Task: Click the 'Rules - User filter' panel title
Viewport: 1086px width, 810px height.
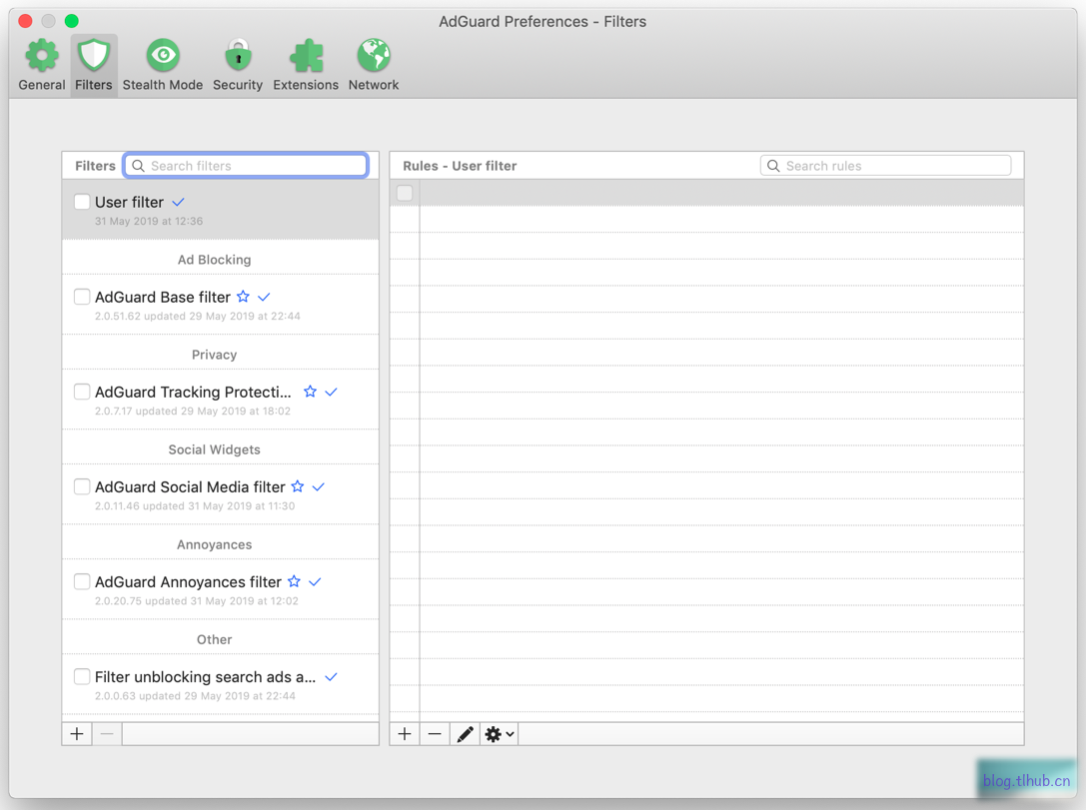Action: pyautogui.click(x=460, y=166)
